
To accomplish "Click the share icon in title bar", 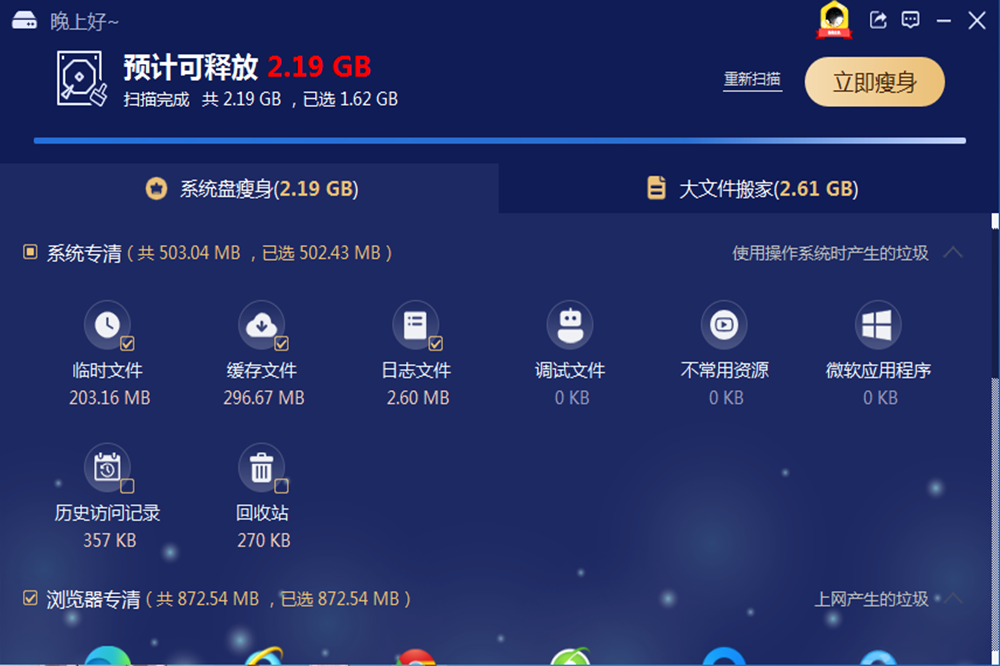I will 878,20.
